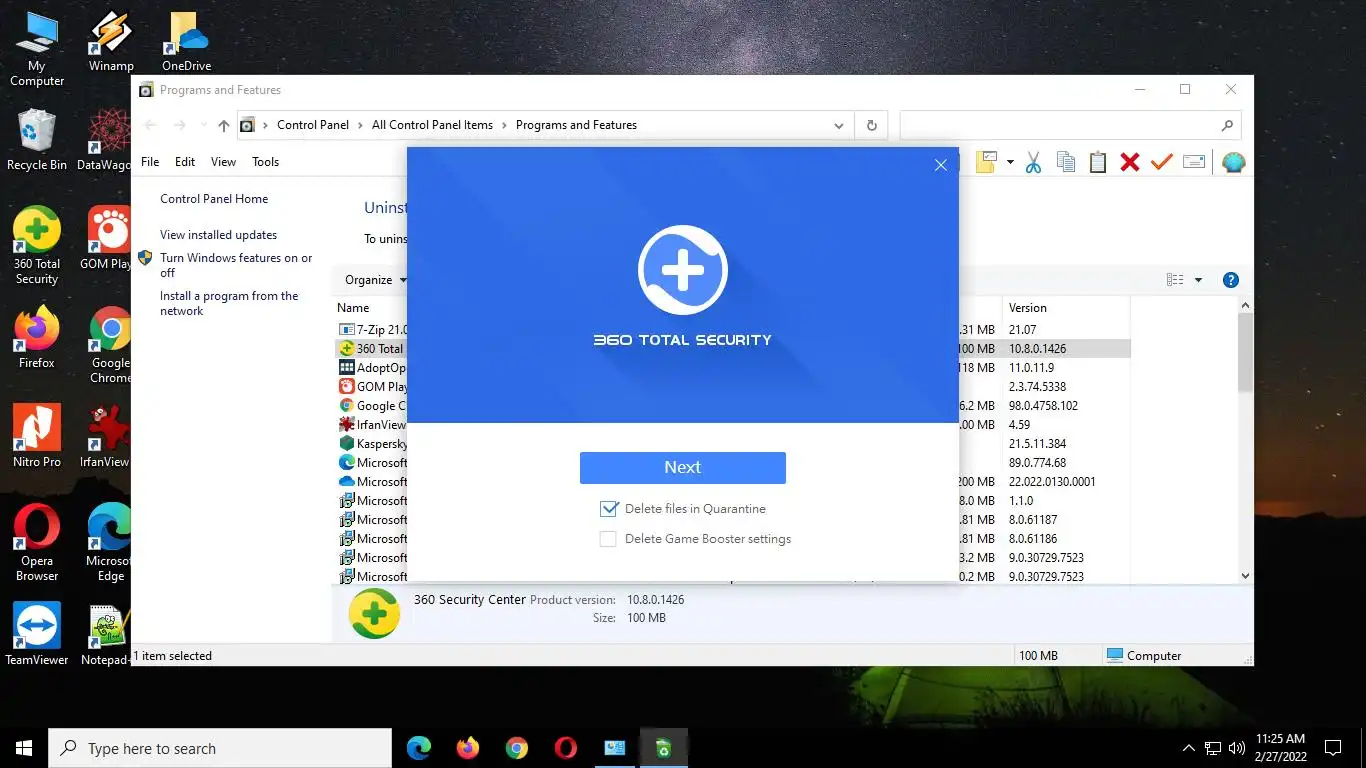This screenshot has width=1366, height=768.
Task: Open the Edit menu
Action: [185, 162]
